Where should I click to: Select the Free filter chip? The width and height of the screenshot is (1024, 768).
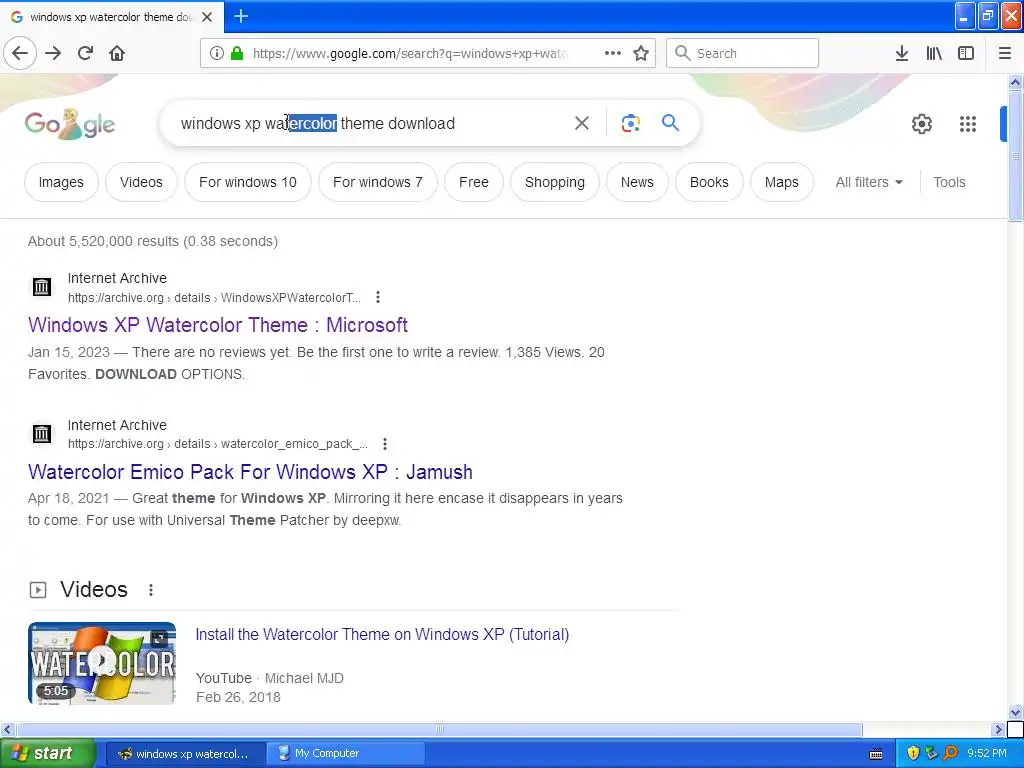click(473, 182)
